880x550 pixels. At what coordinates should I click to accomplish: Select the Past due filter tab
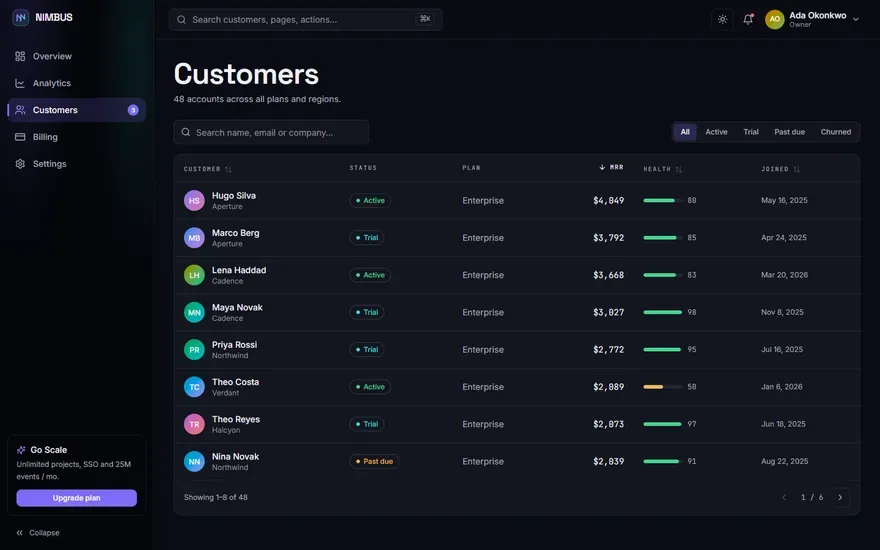point(790,132)
